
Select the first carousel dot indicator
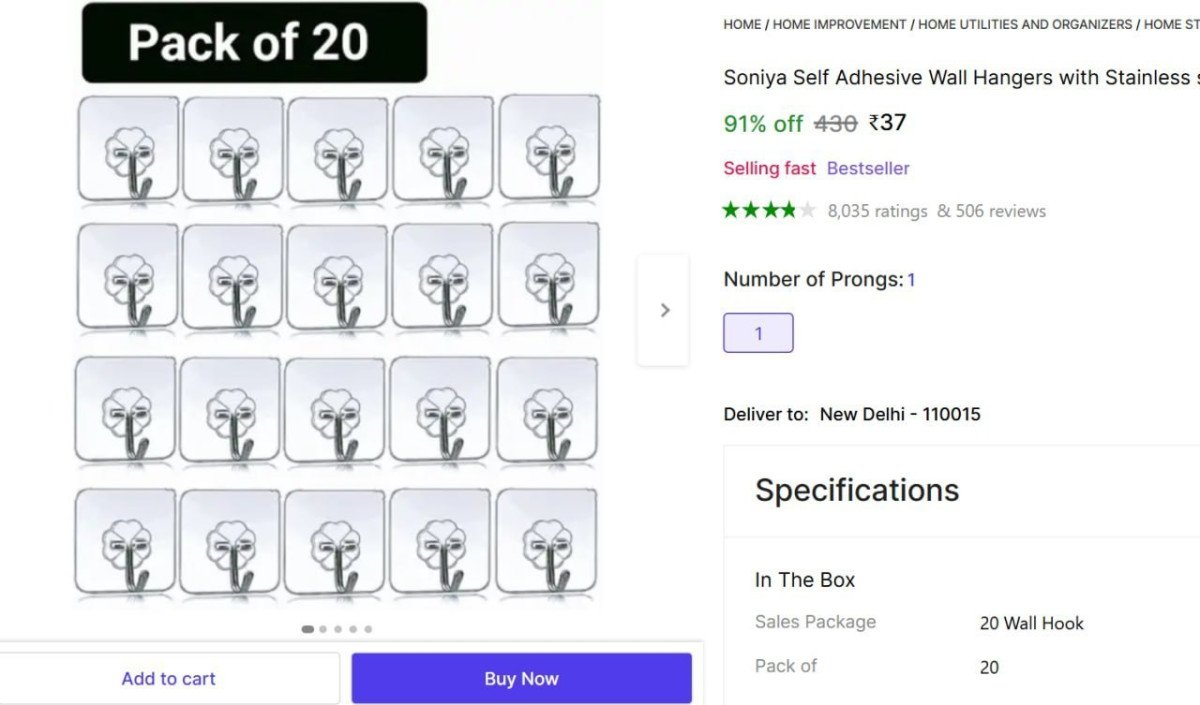coord(306,629)
